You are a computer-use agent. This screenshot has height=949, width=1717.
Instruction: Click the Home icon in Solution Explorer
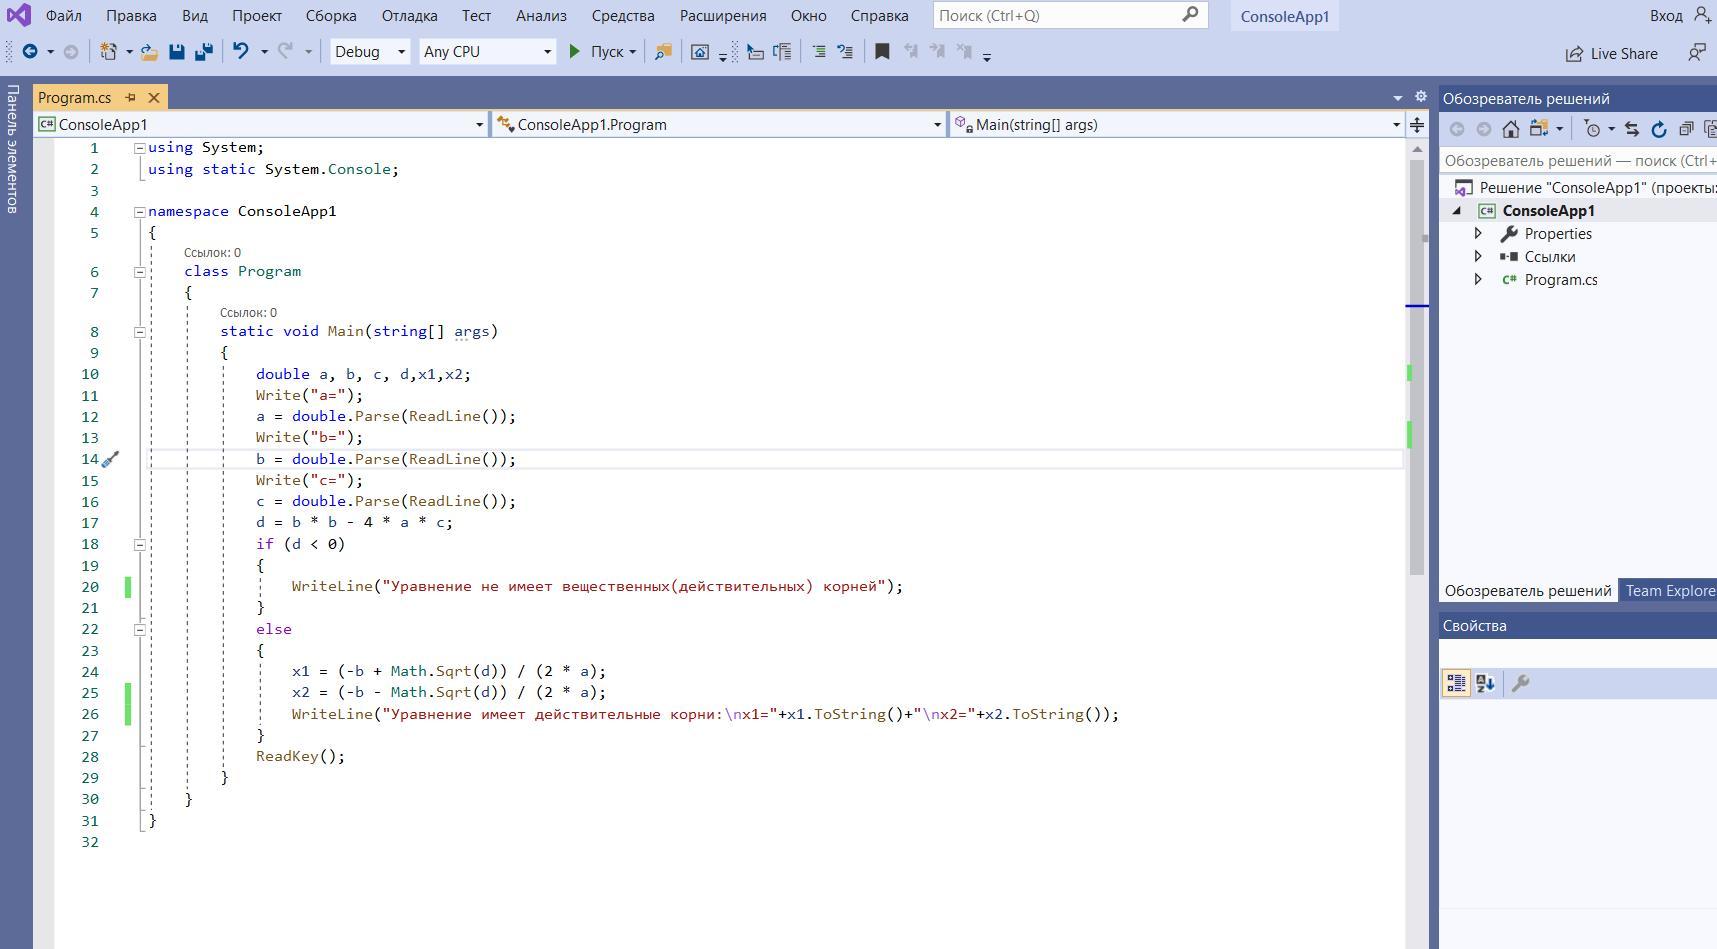click(x=1511, y=129)
